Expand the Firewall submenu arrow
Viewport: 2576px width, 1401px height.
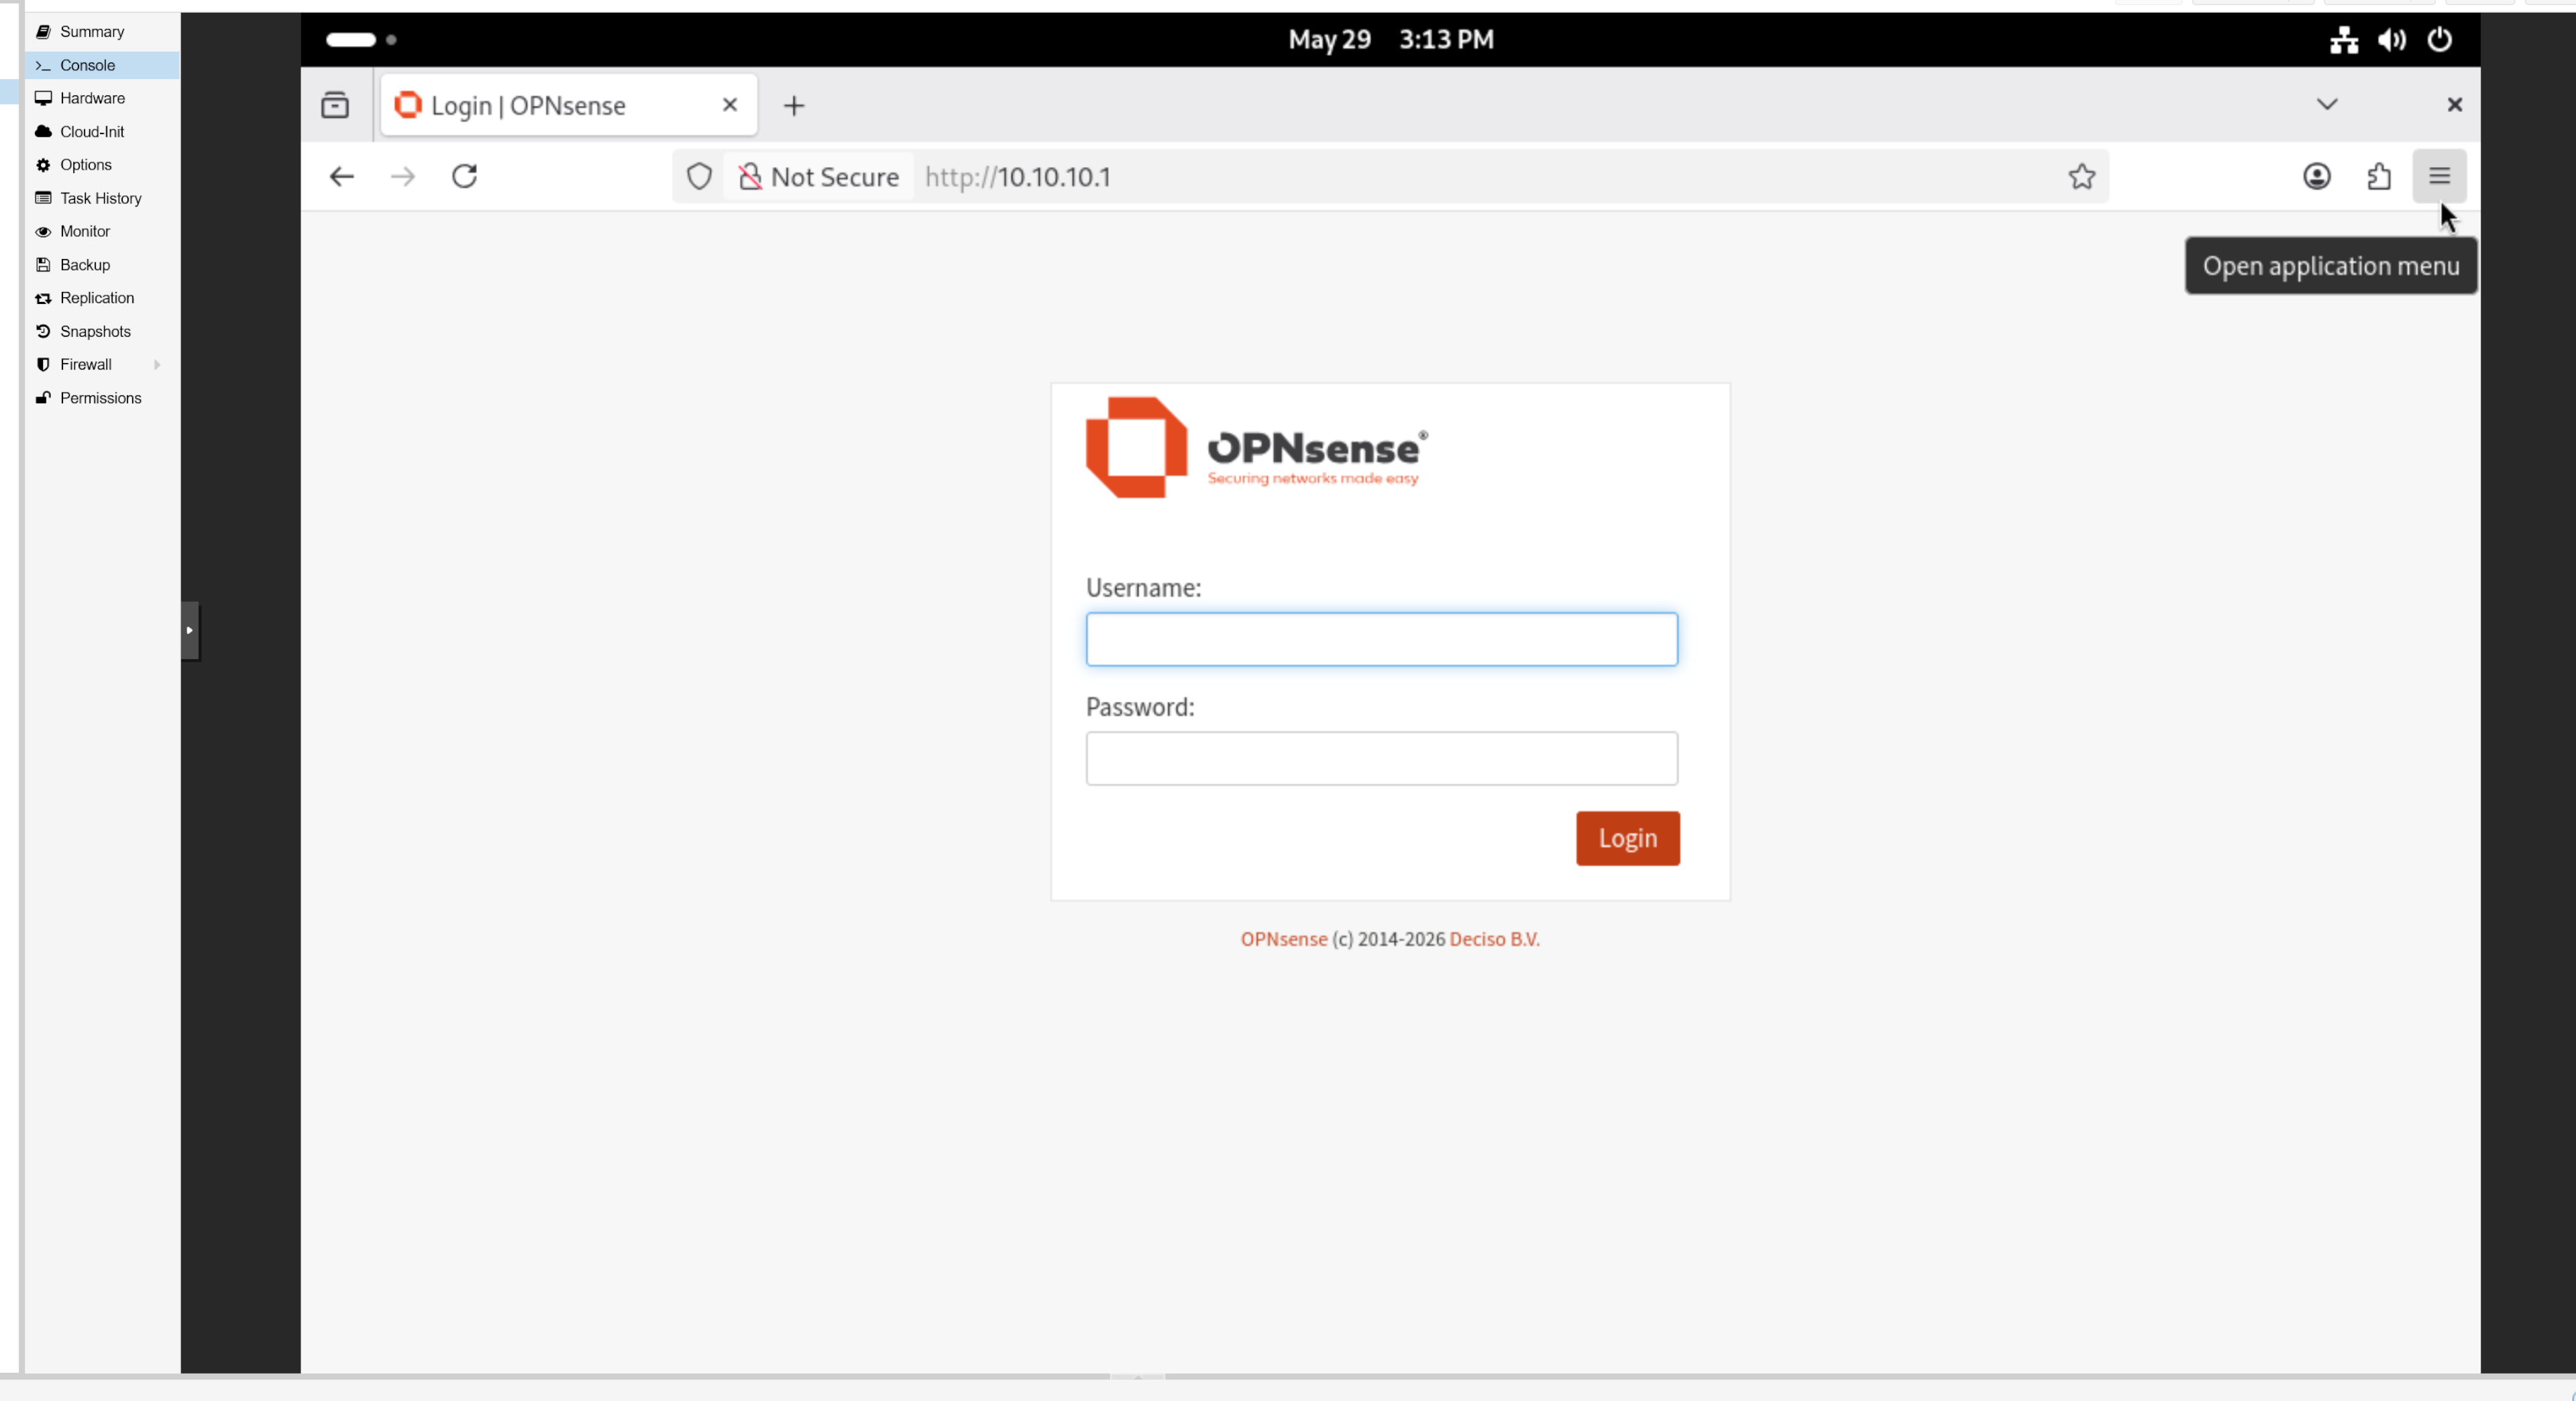coord(157,364)
